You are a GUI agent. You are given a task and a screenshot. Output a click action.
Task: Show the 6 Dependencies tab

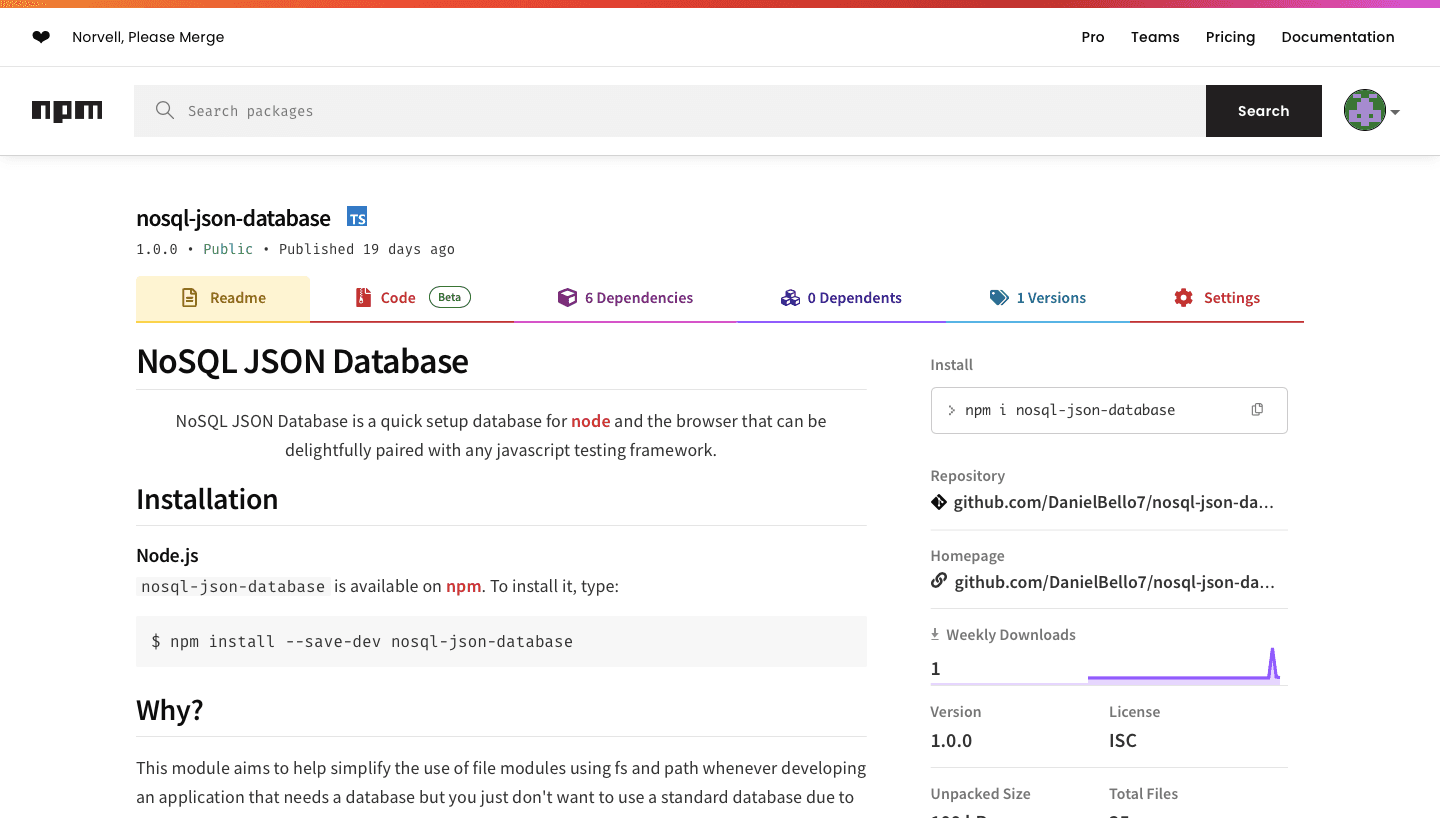click(625, 298)
